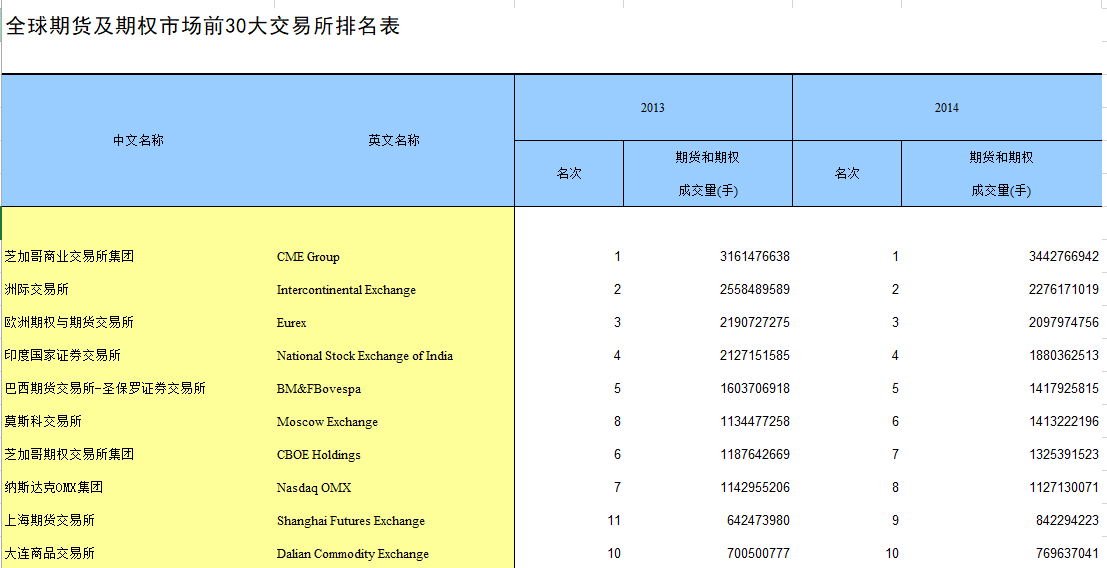Click the value 1880362513
Image resolution: width=1107 pixels, height=568 pixels.
click(x=1064, y=356)
